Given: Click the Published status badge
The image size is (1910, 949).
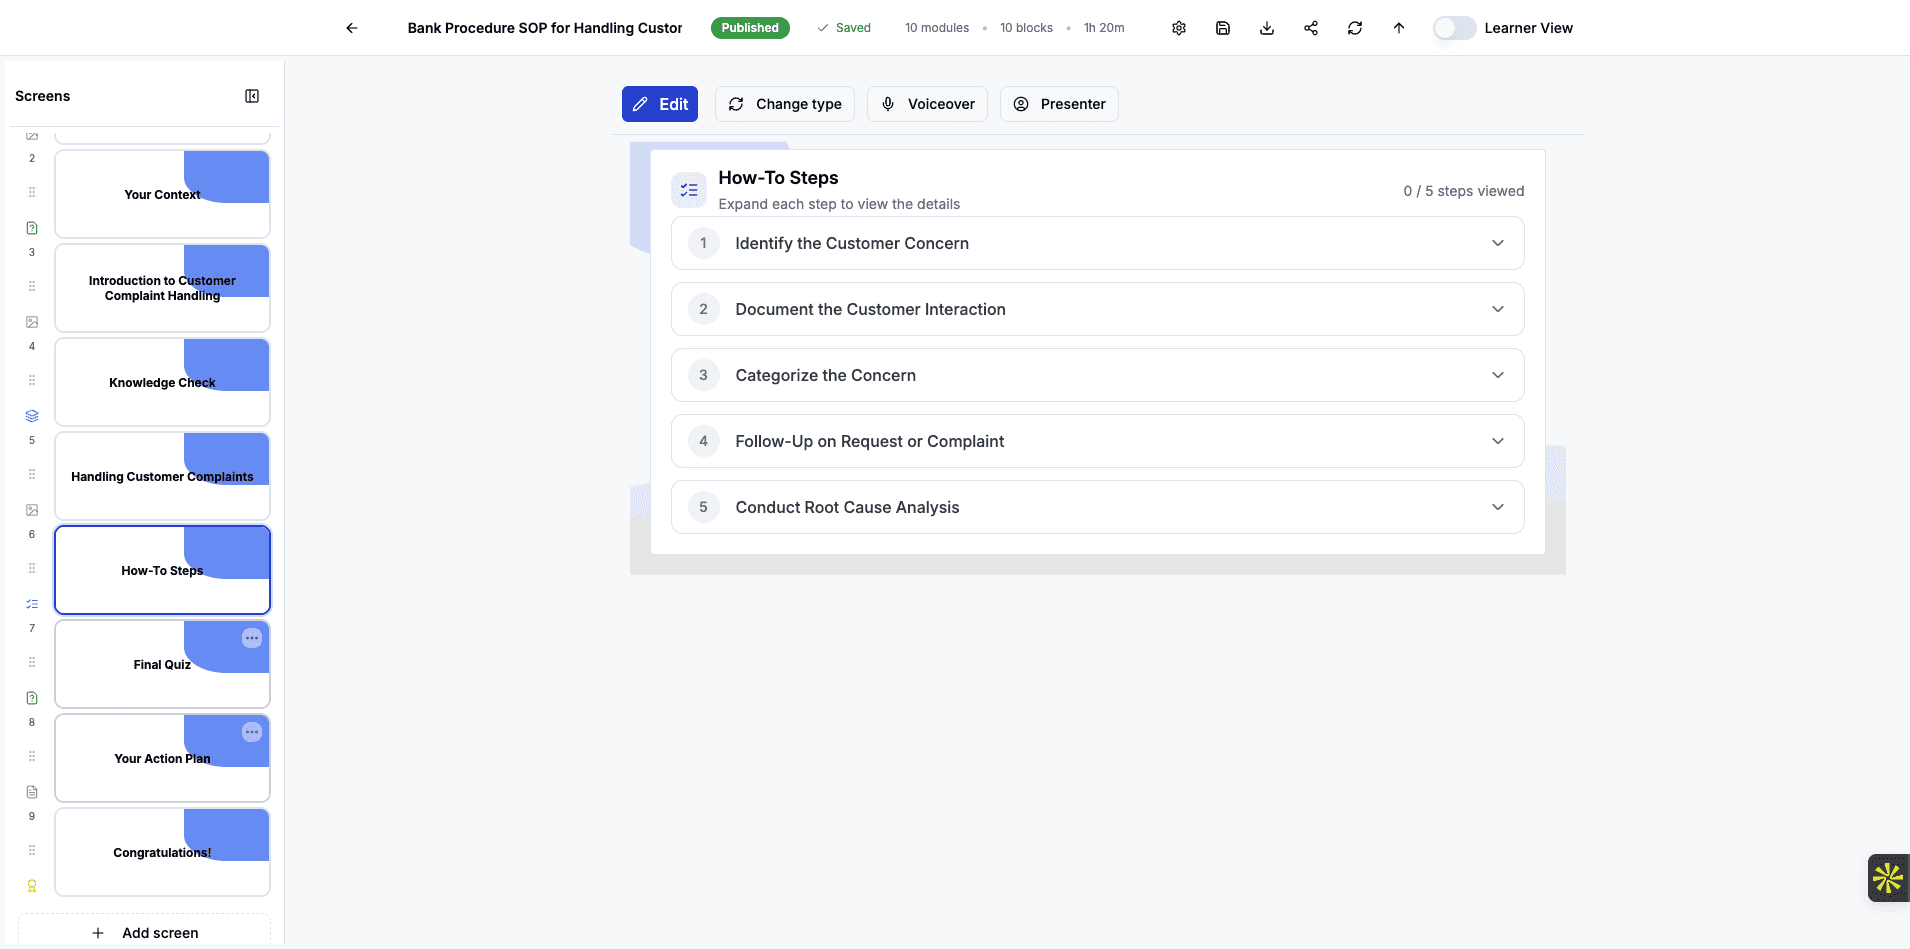Looking at the screenshot, I should [750, 28].
